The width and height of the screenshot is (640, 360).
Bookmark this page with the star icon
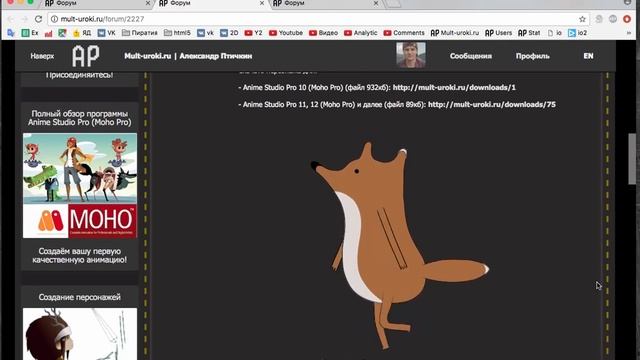pos(582,19)
